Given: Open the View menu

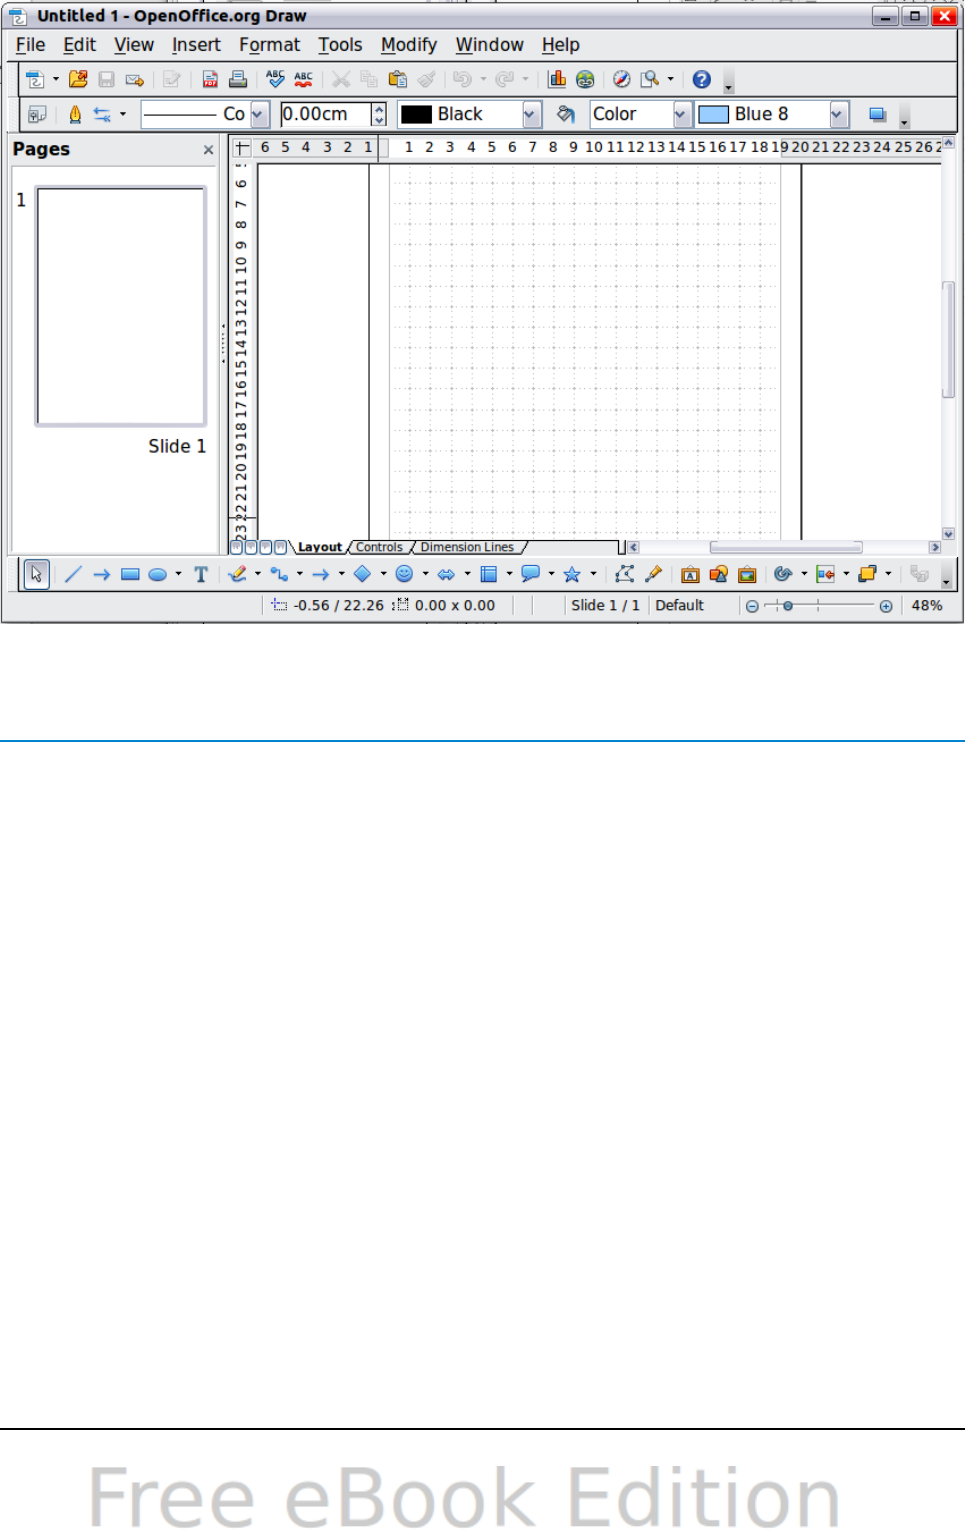Looking at the screenshot, I should (133, 45).
